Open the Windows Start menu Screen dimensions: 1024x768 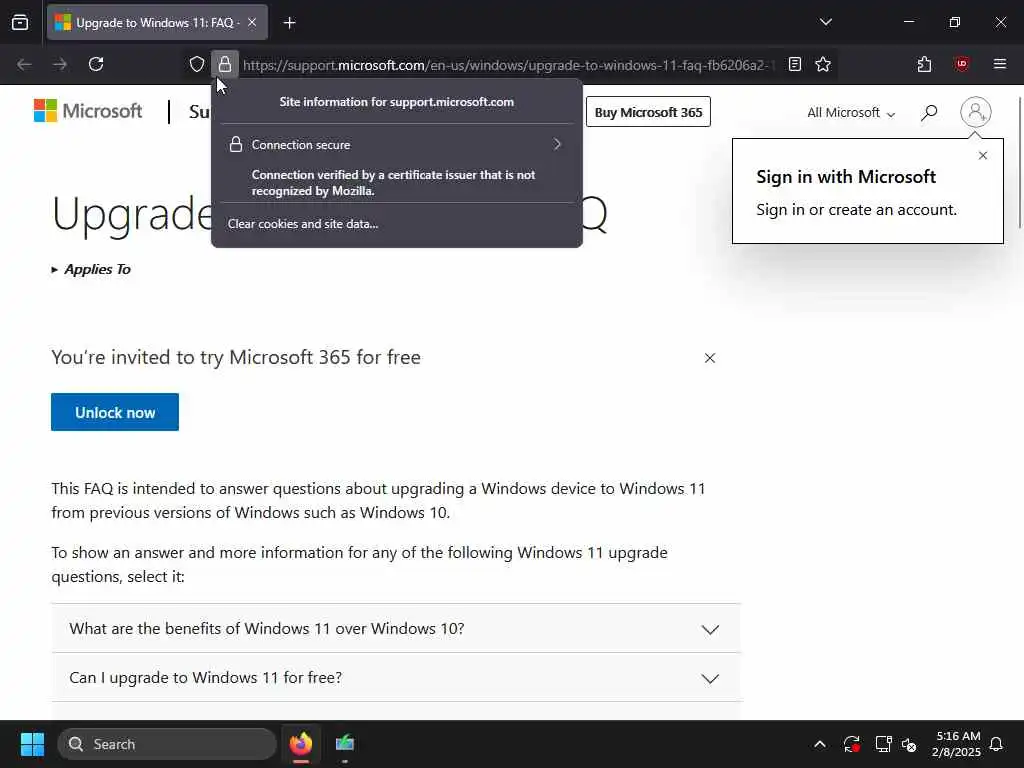[32, 744]
